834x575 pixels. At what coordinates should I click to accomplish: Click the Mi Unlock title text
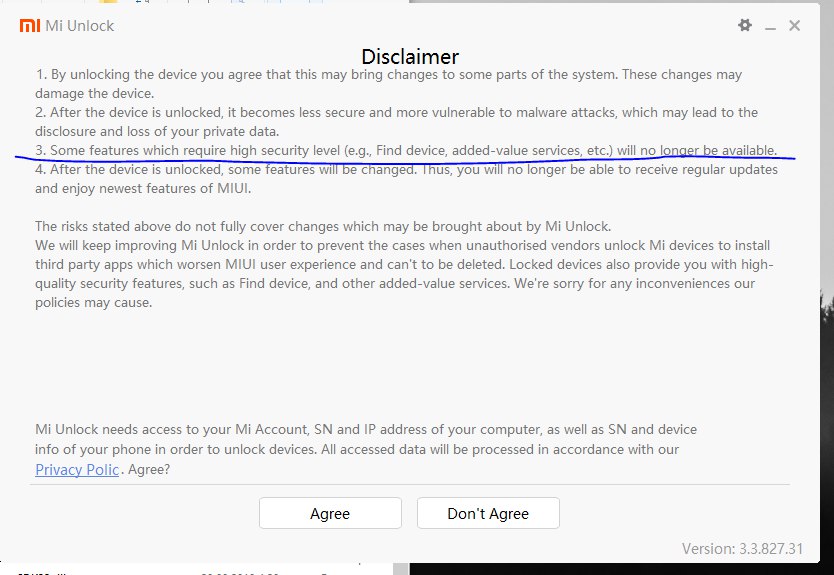tap(80, 26)
